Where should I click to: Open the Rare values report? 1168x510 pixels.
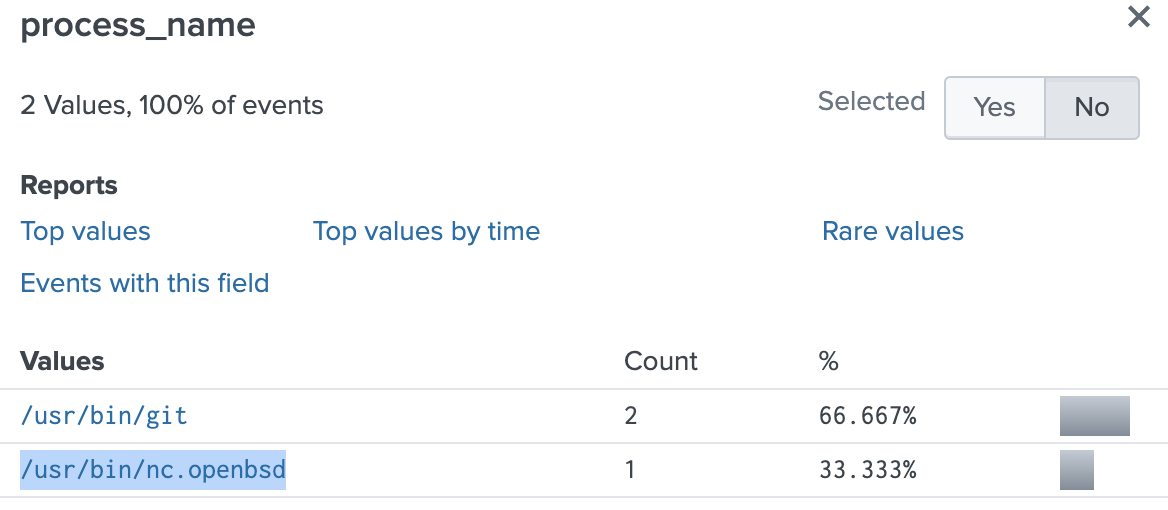892,232
